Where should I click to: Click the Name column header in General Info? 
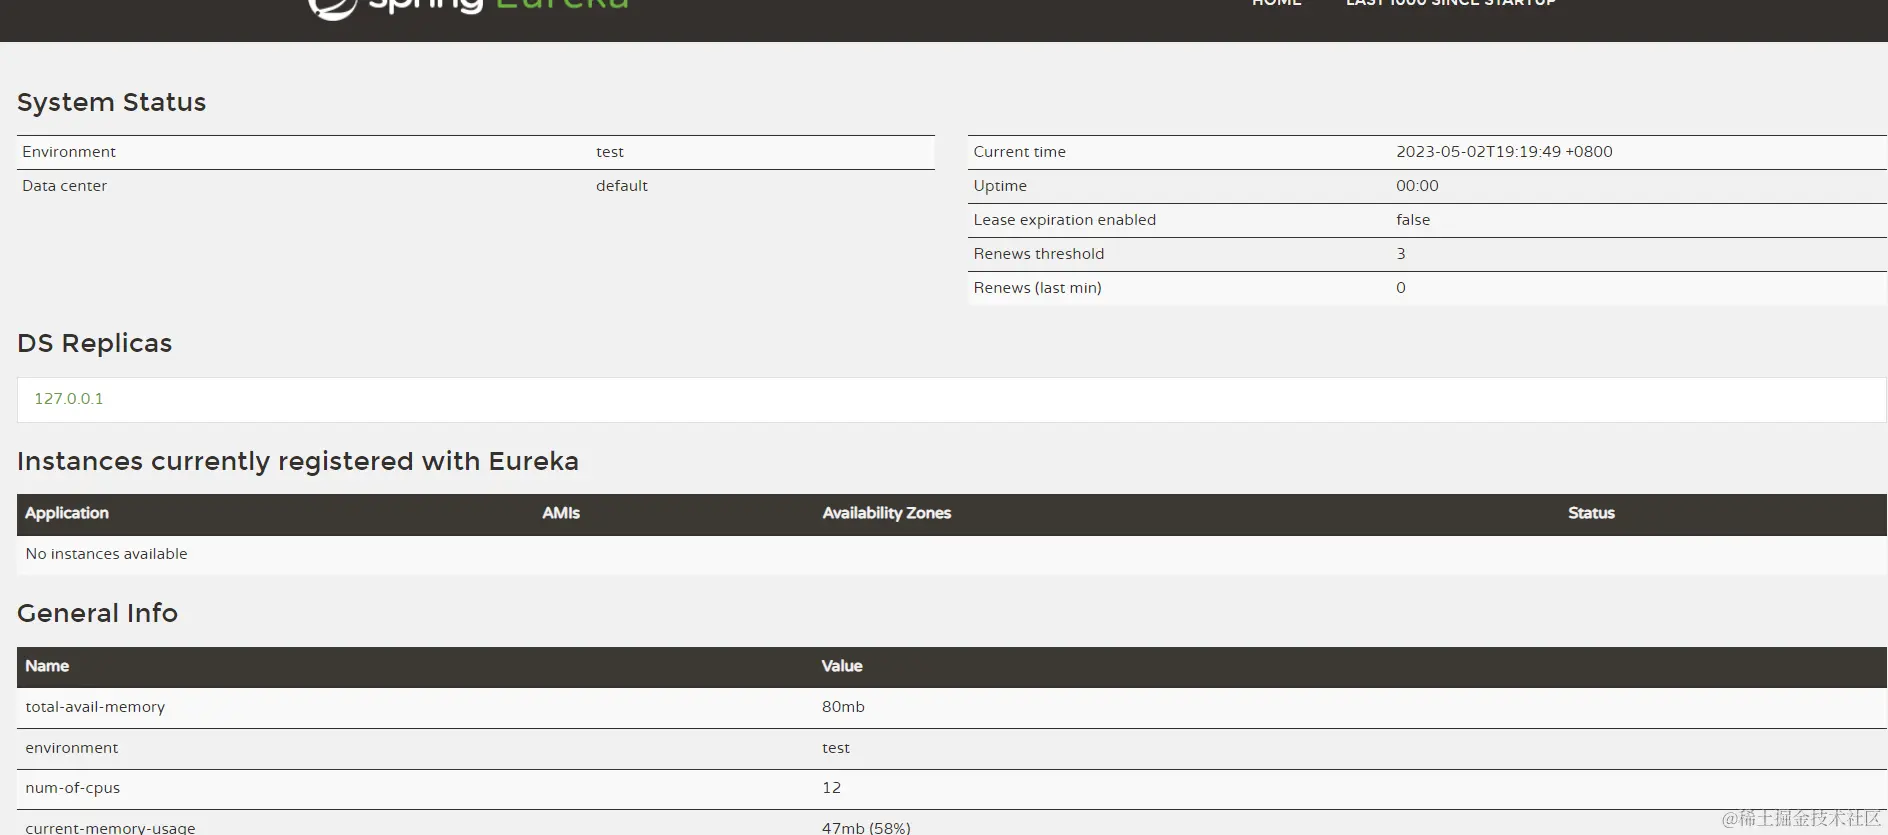coord(47,666)
